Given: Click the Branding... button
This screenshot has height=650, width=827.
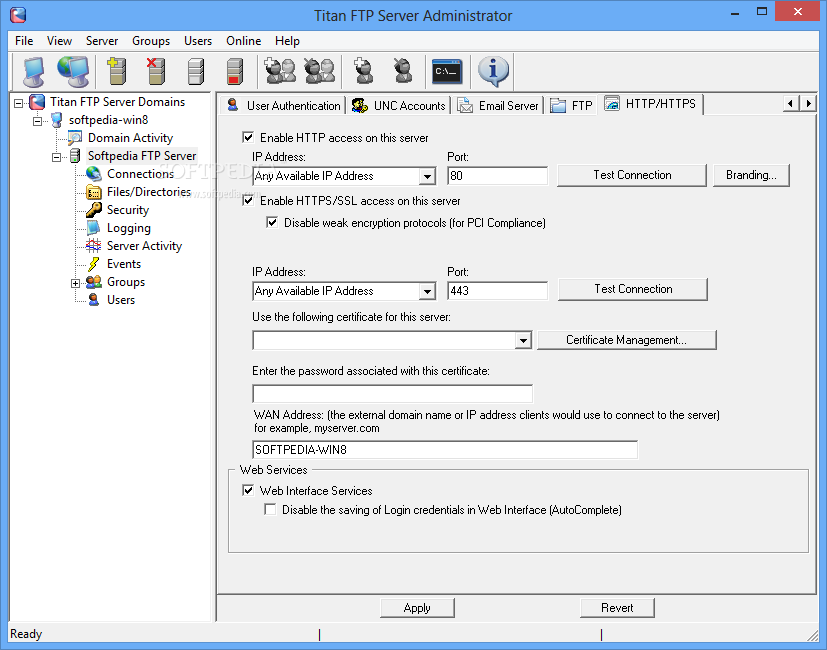Looking at the screenshot, I should pyautogui.click(x=751, y=175).
